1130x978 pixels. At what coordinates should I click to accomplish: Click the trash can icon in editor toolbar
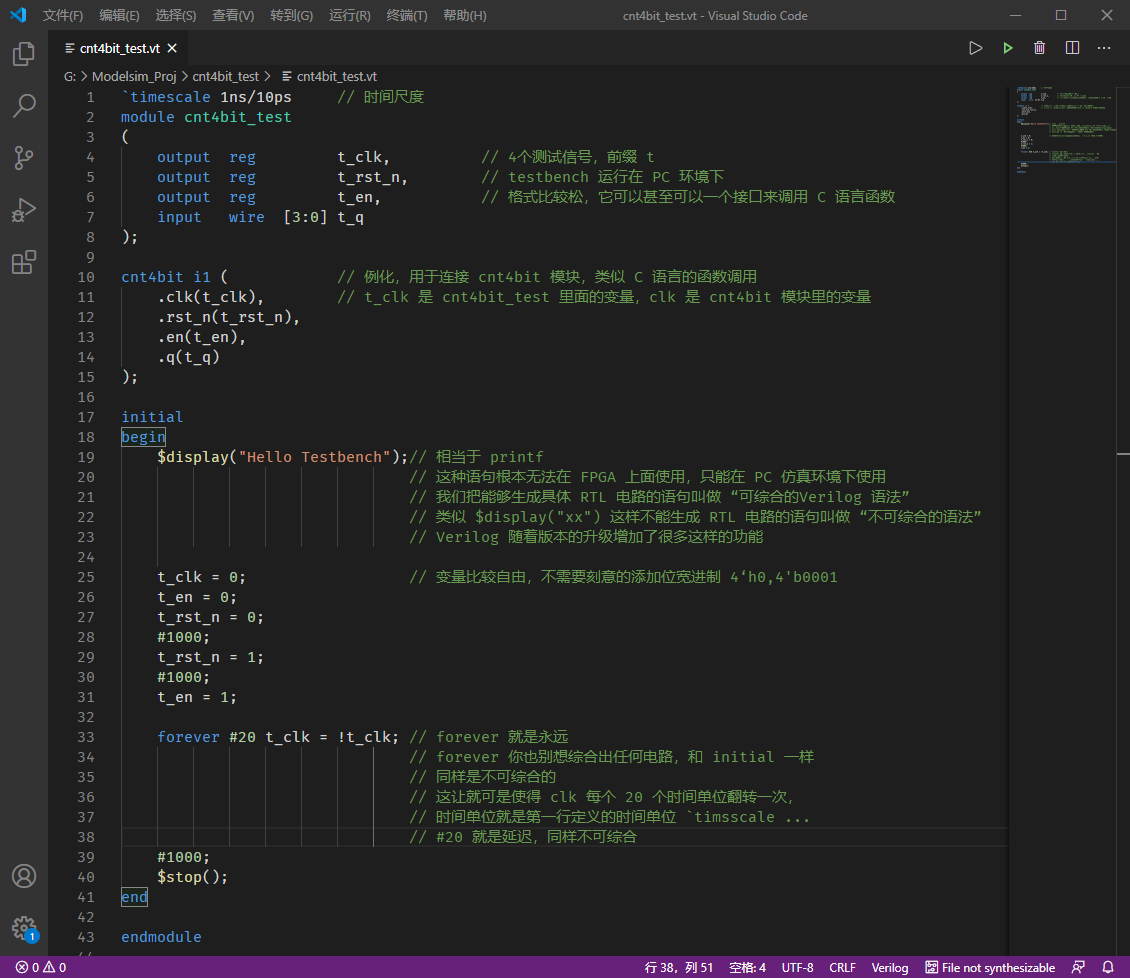tap(1040, 48)
